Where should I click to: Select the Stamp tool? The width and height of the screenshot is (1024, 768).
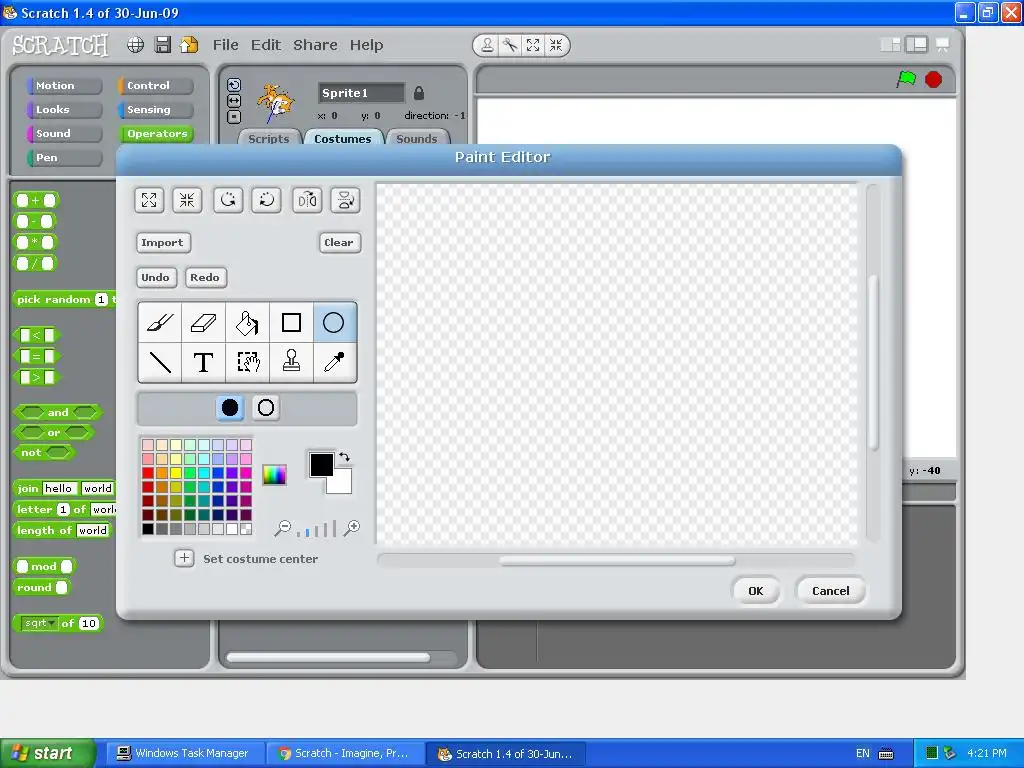tap(291, 362)
